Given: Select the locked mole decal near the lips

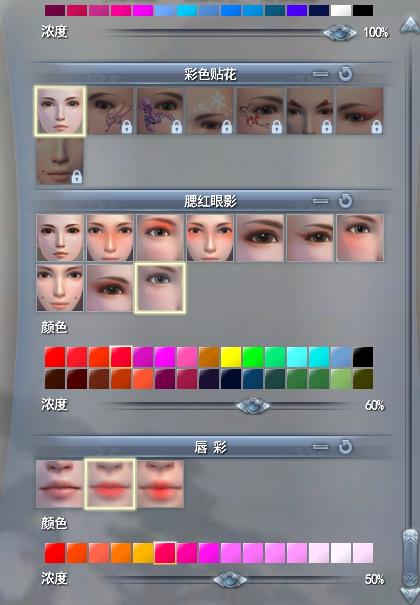Looking at the screenshot, I should tap(60, 161).
